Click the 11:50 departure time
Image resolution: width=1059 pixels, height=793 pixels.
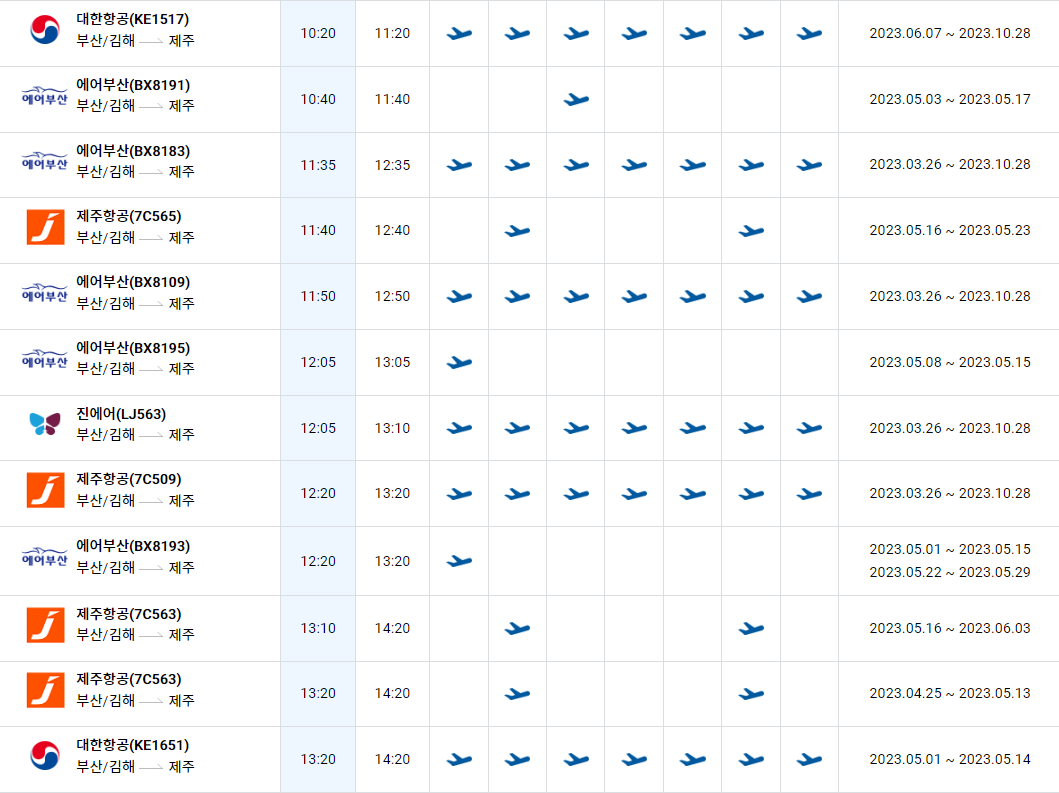pos(318,296)
